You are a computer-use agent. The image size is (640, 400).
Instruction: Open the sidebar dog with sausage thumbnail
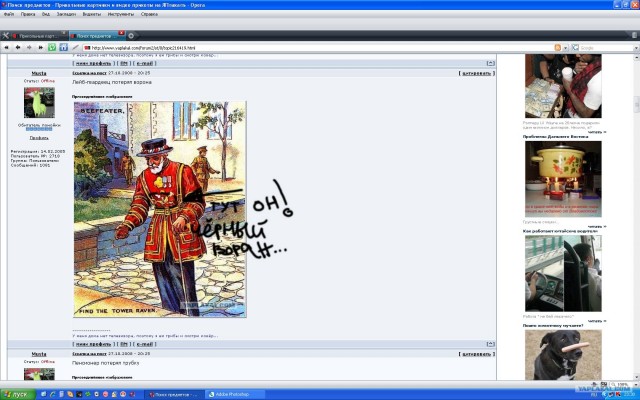[563, 355]
